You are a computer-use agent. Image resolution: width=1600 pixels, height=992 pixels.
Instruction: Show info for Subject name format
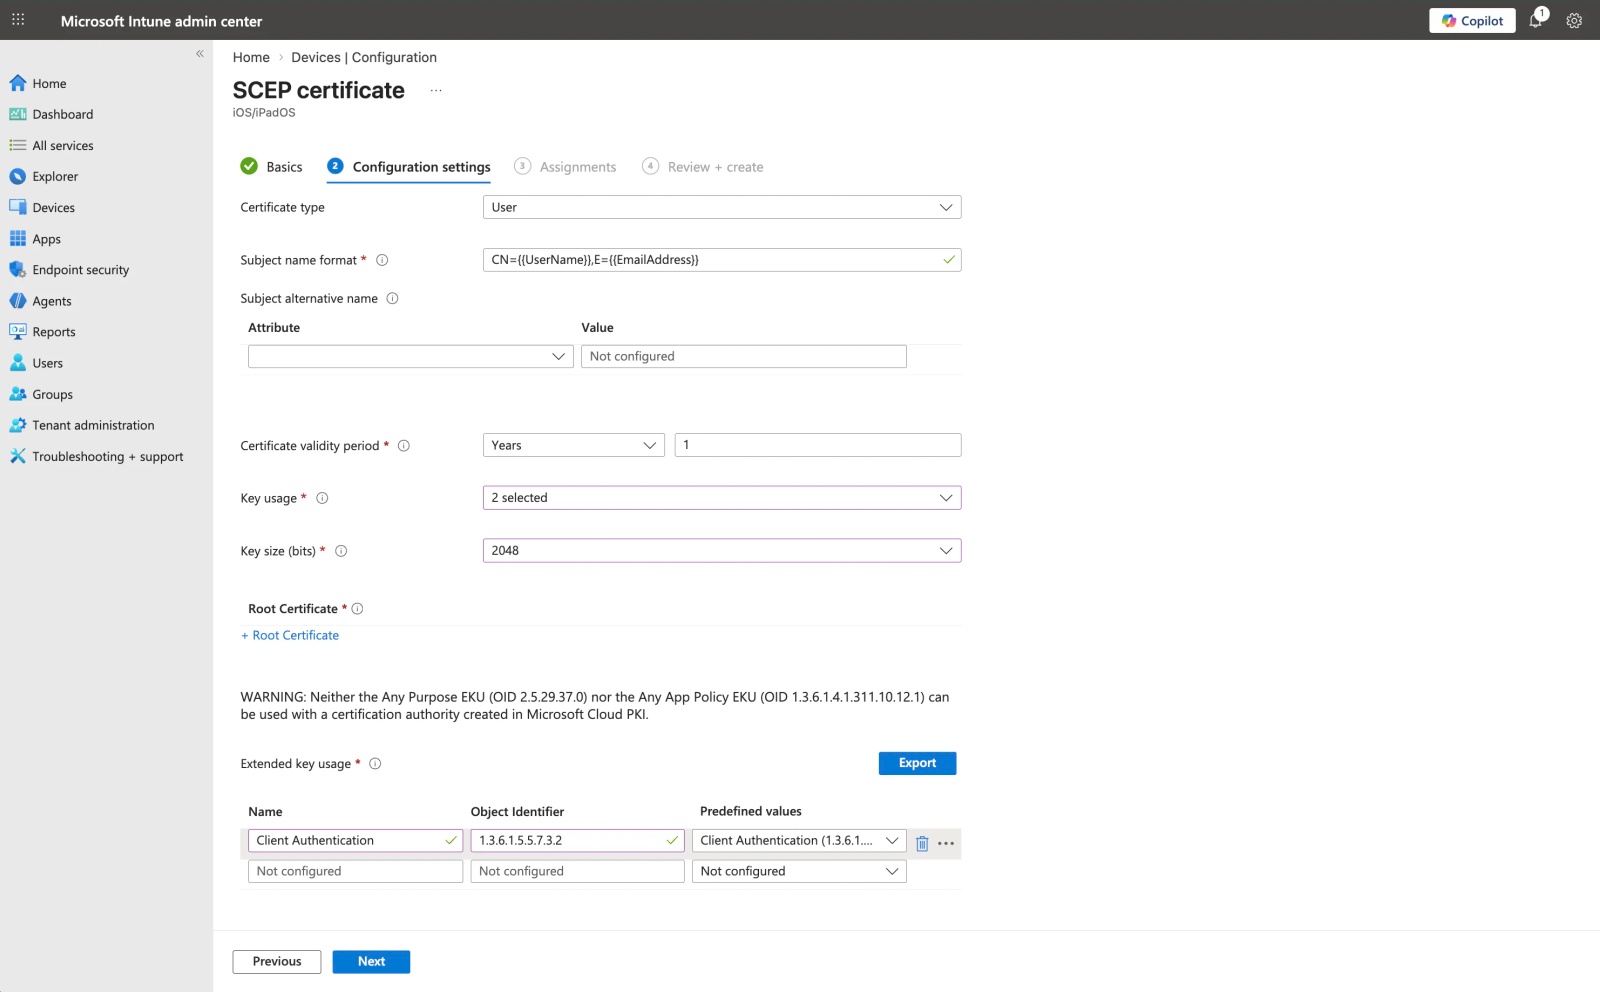click(382, 260)
